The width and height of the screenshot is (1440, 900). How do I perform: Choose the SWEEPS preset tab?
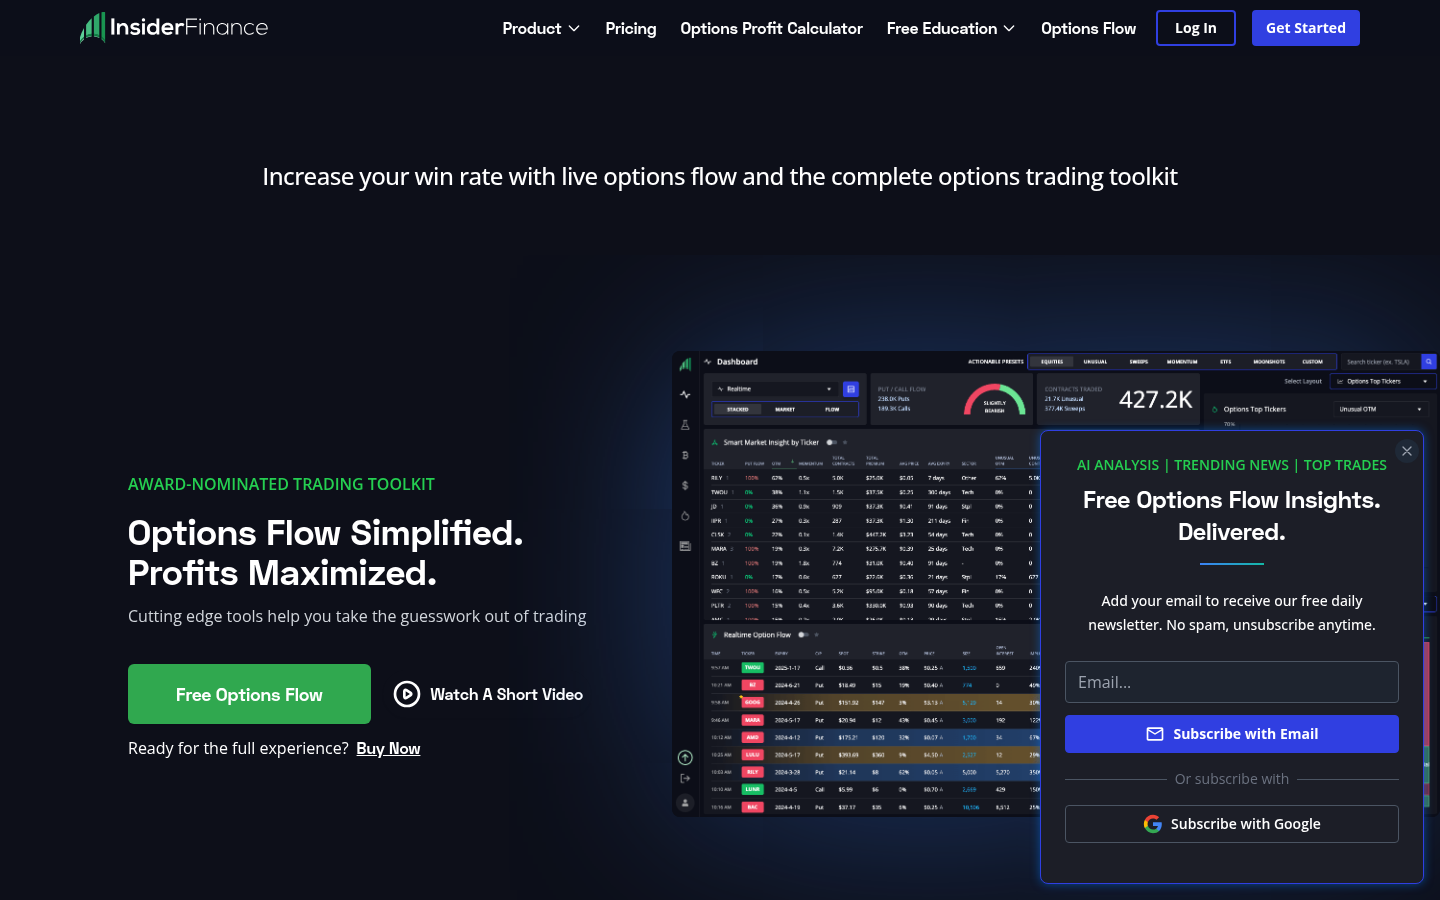click(1139, 362)
